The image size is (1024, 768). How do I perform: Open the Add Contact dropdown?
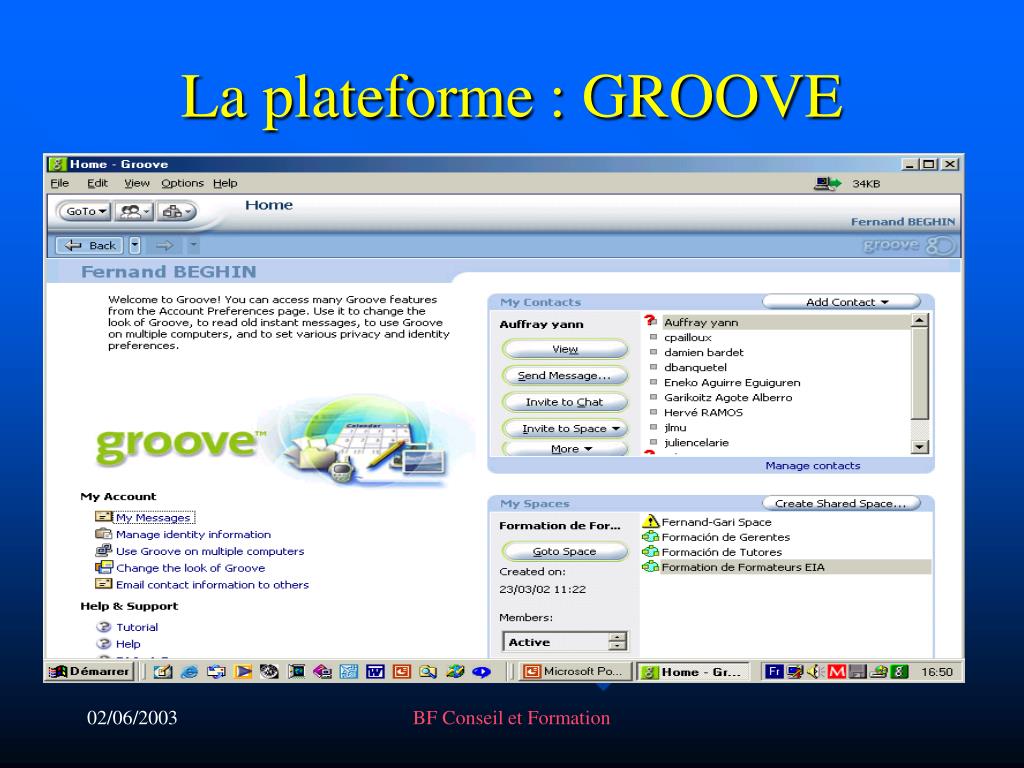pos(842,302)
